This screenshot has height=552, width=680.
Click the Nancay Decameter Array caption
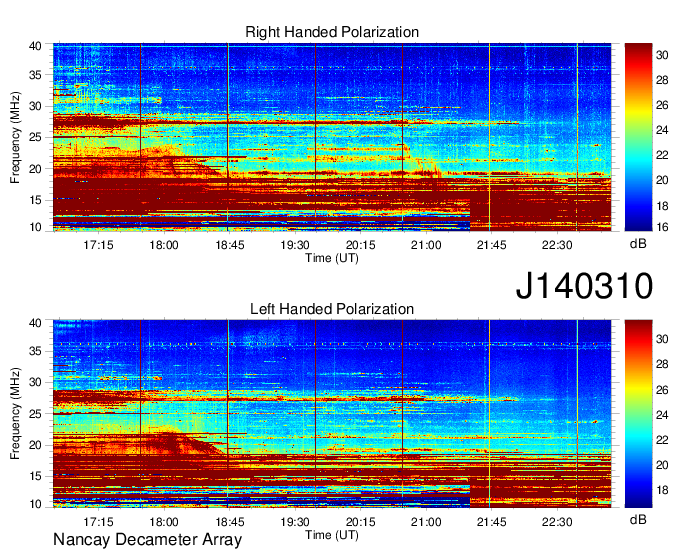click(x=147, y=540)
